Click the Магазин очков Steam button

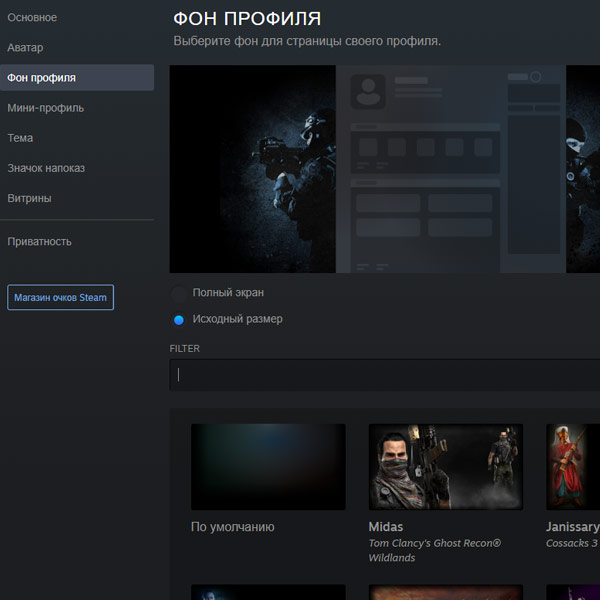[x=60, y=297]
